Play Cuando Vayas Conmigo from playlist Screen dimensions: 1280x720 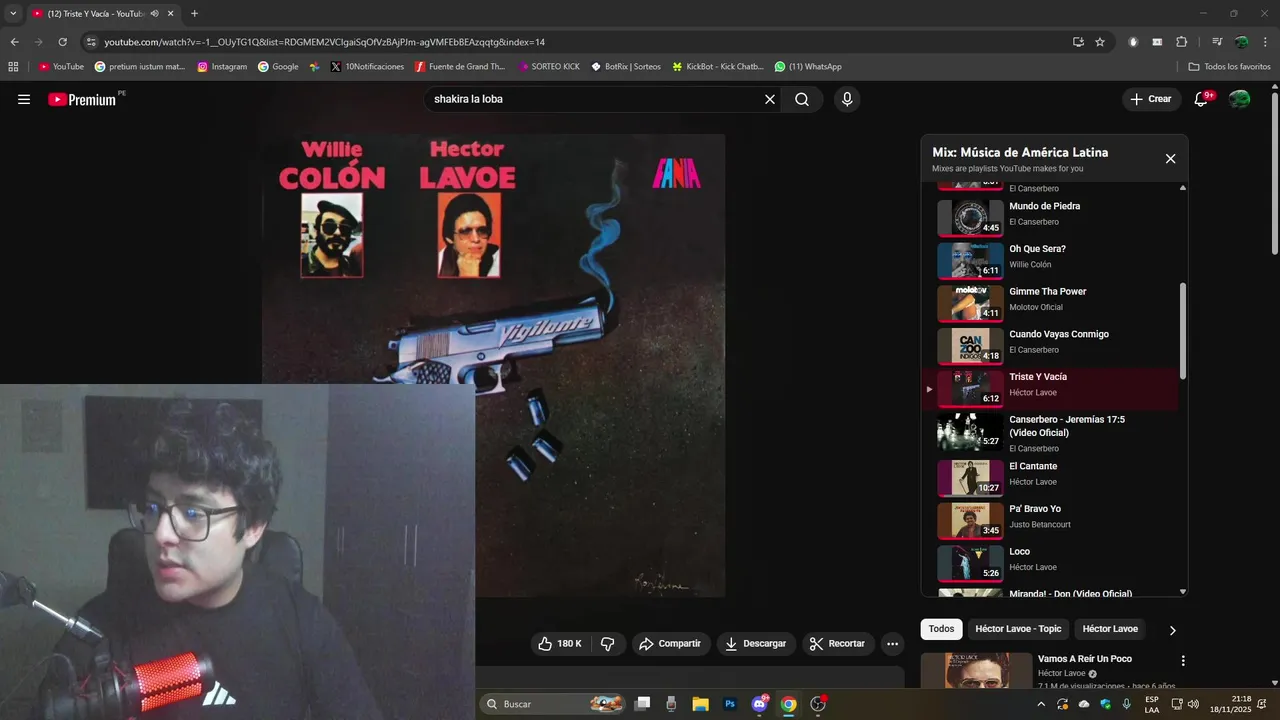[1050, 344]
